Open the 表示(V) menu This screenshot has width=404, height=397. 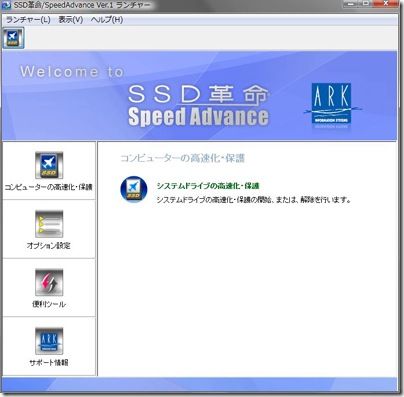(71, 20)
